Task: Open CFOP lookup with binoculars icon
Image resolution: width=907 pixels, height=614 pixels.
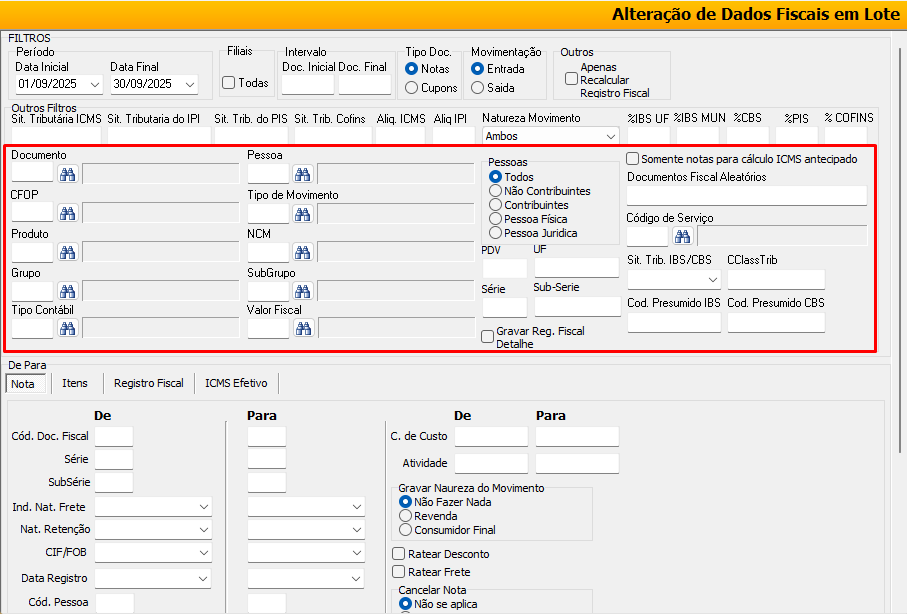Action: 67,213
